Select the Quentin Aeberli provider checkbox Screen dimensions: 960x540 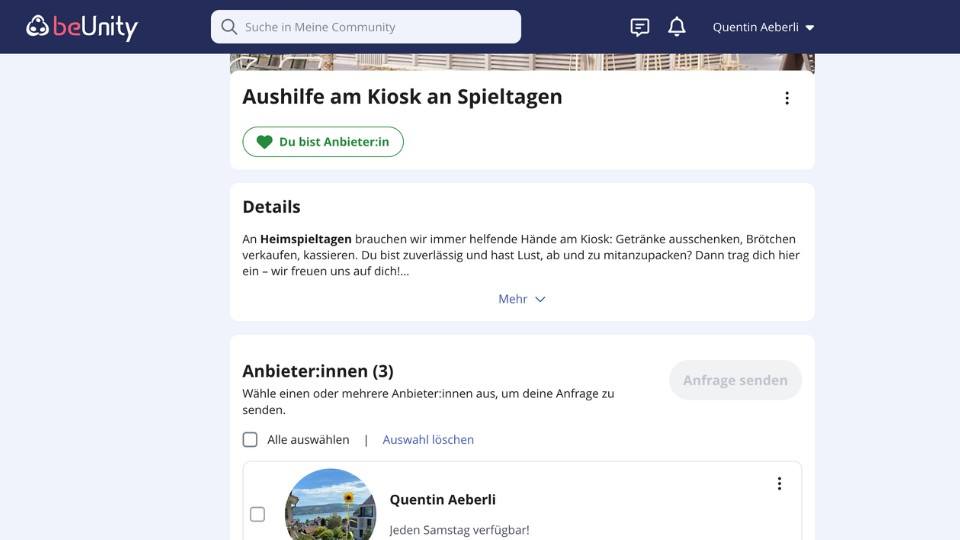coord(257,514)
